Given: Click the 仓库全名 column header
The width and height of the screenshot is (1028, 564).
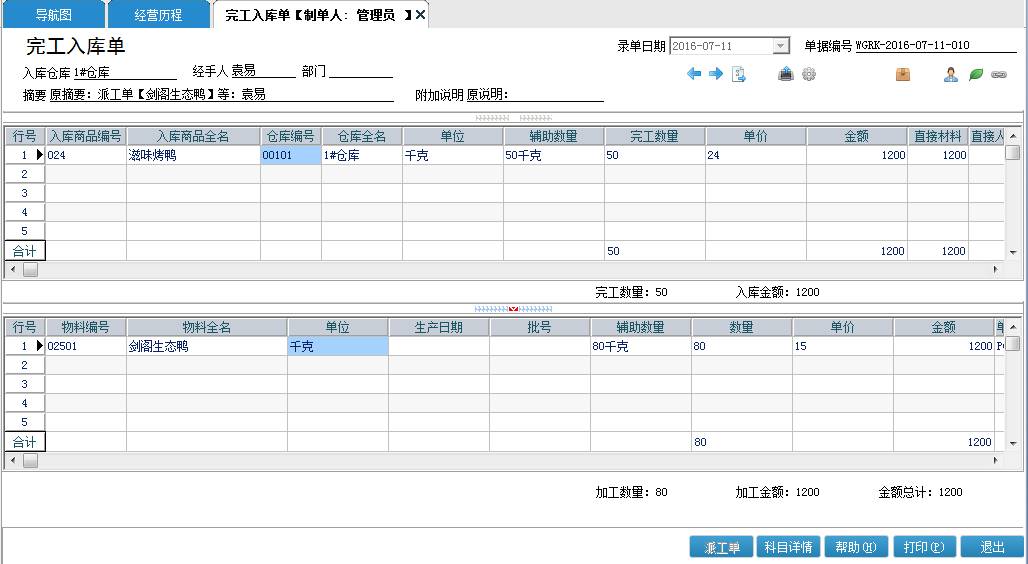Looking at the screenshot, I should (x=362, y=136).
